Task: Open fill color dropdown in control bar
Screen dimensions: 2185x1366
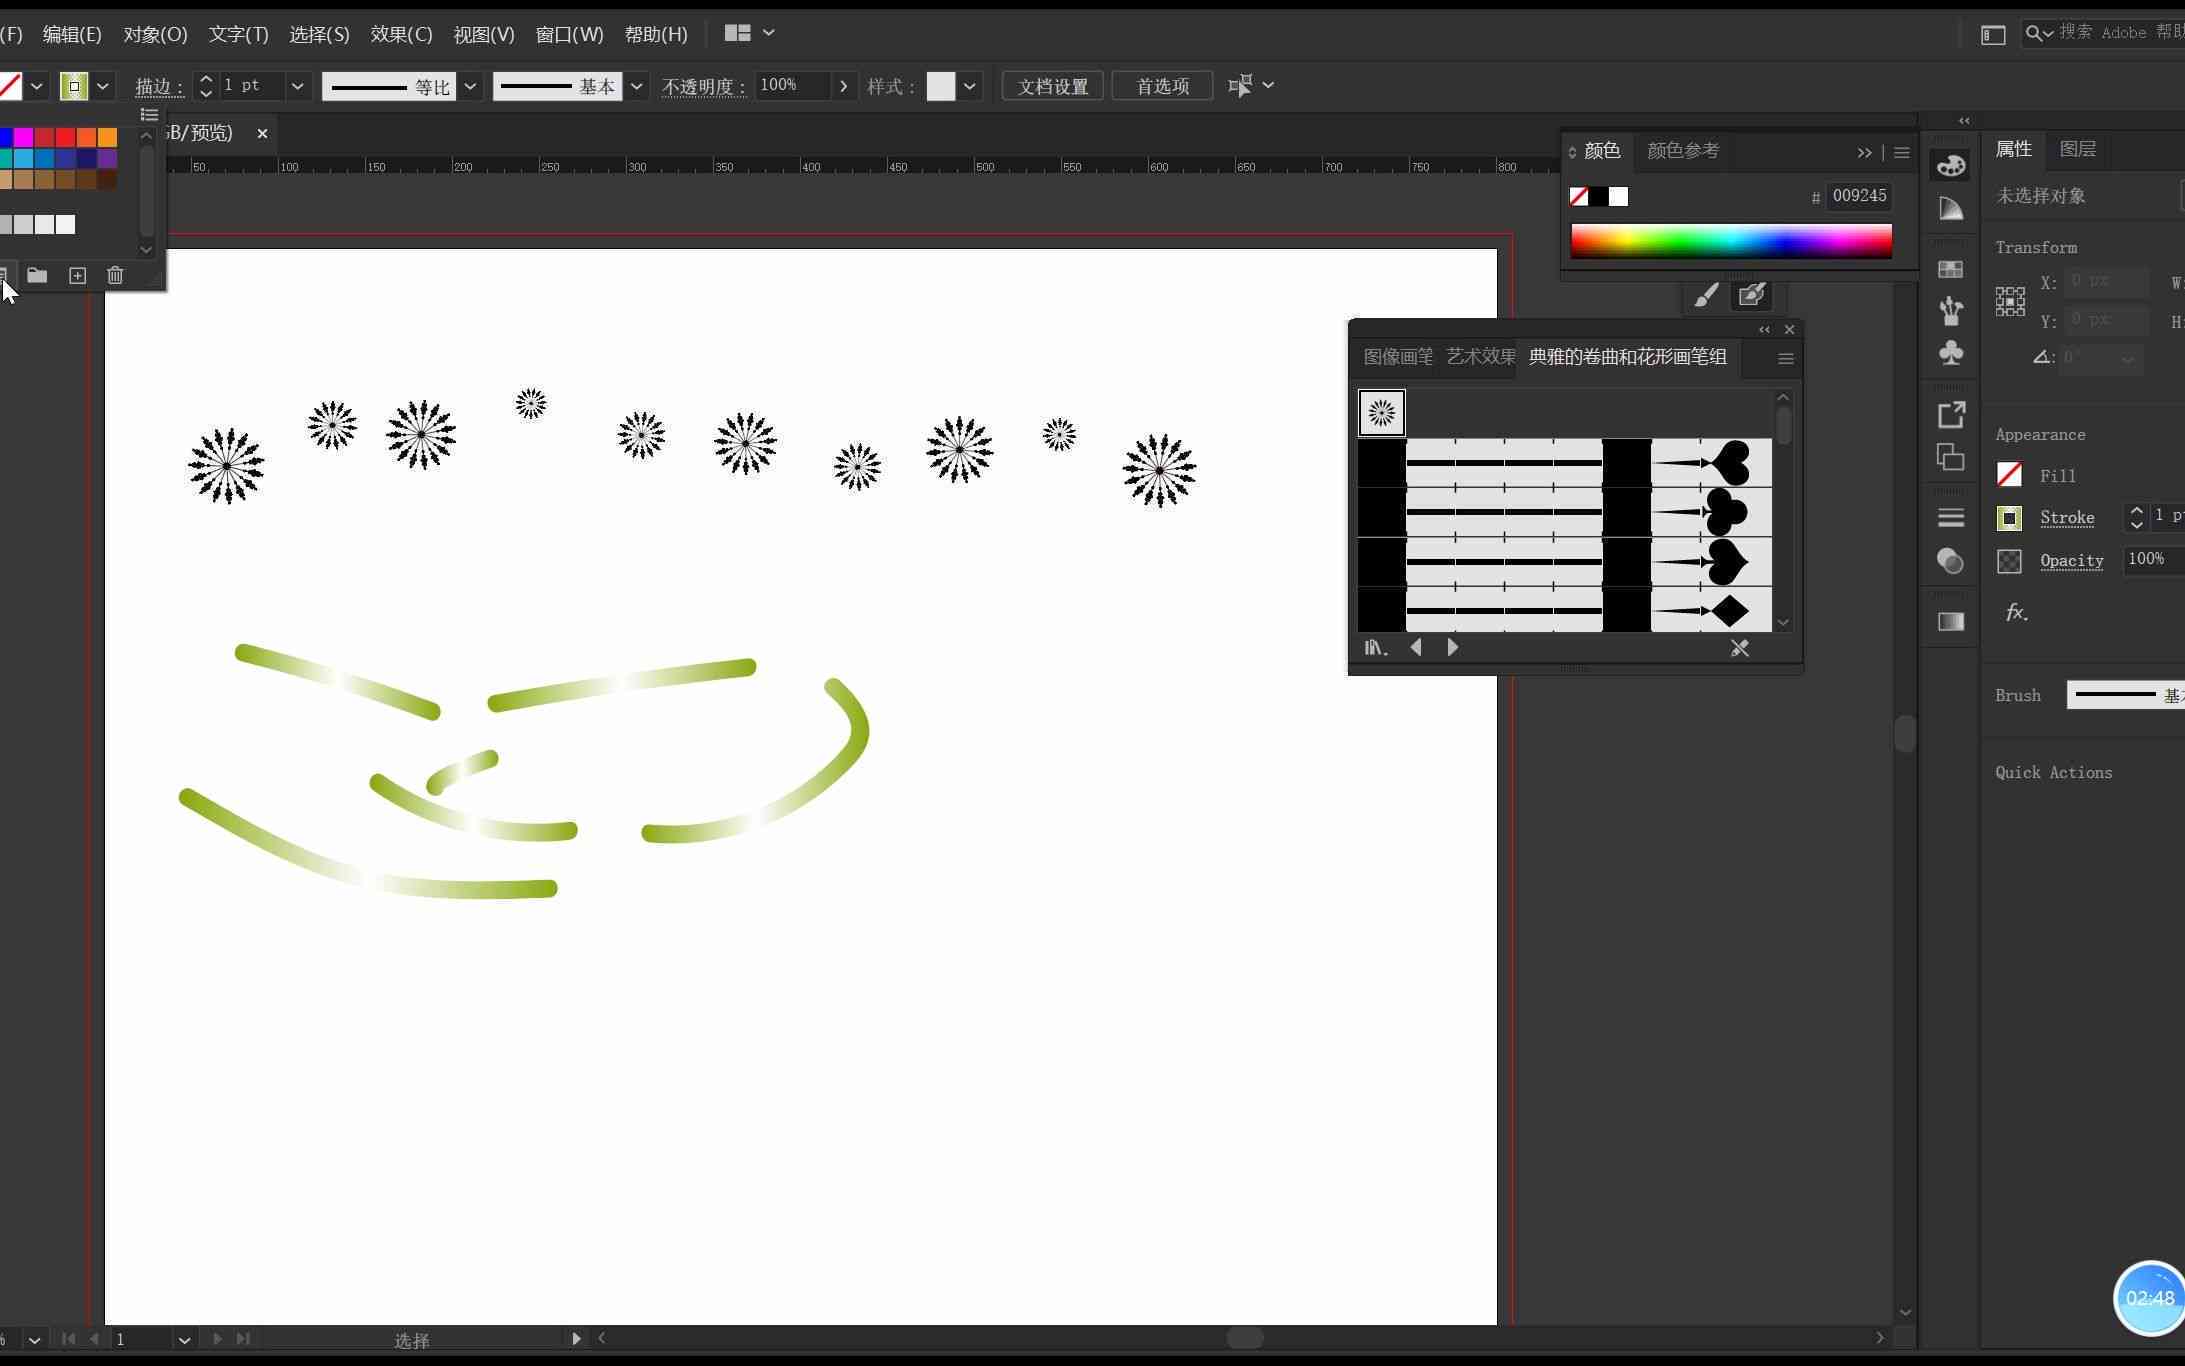Action: pos(37,86)
